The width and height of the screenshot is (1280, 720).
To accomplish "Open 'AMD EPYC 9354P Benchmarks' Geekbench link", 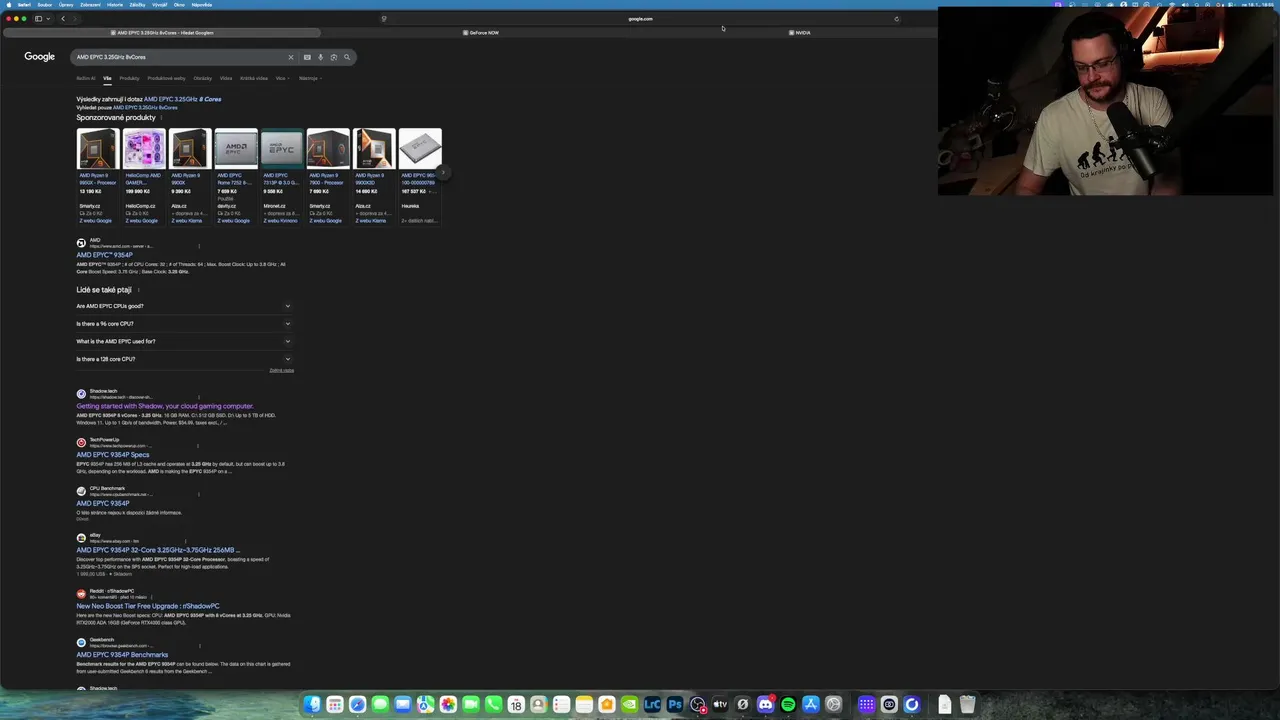I will tap(122, 655).
